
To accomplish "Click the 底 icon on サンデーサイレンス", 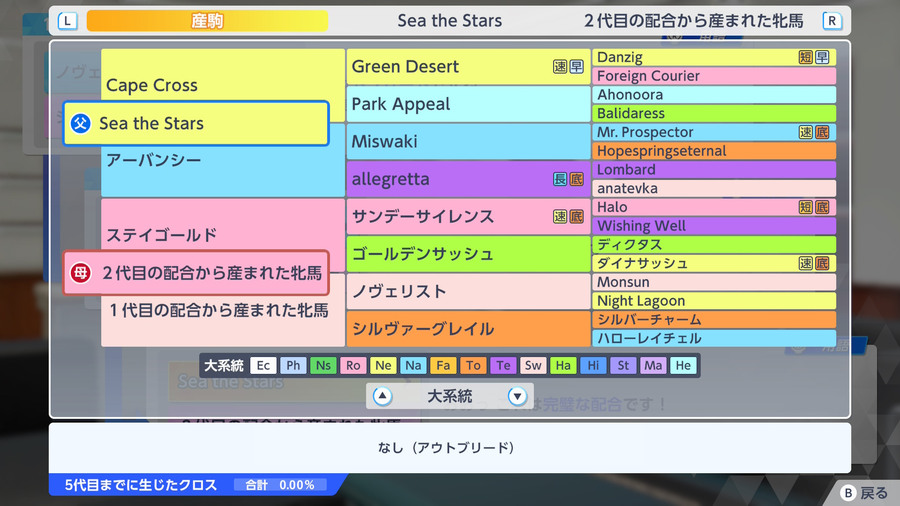I will tap(576, 216).
